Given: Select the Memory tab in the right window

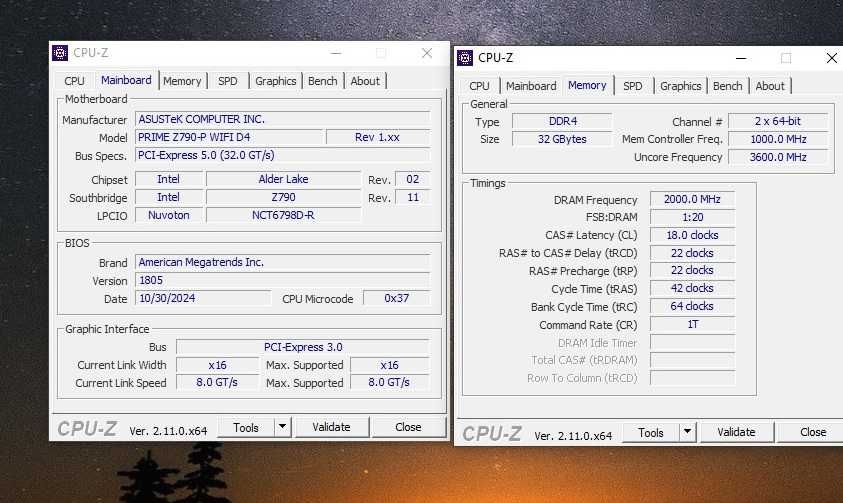Looking at the screenshot, I should 587,85.
